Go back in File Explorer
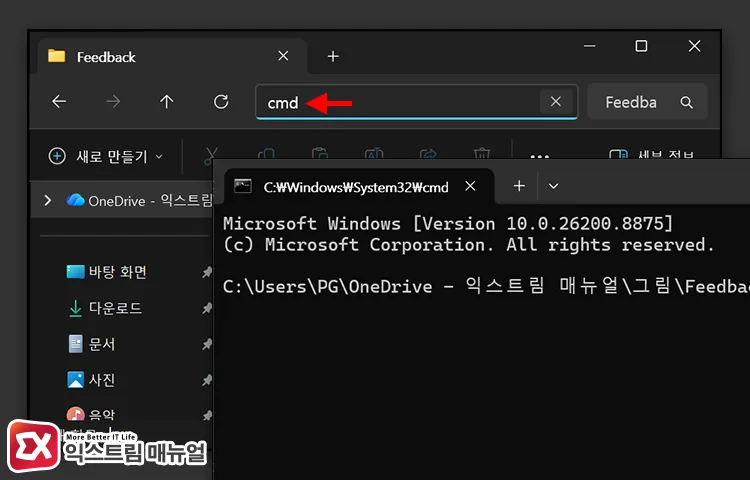This screenshot has height=480, width=750. (59, 101)
